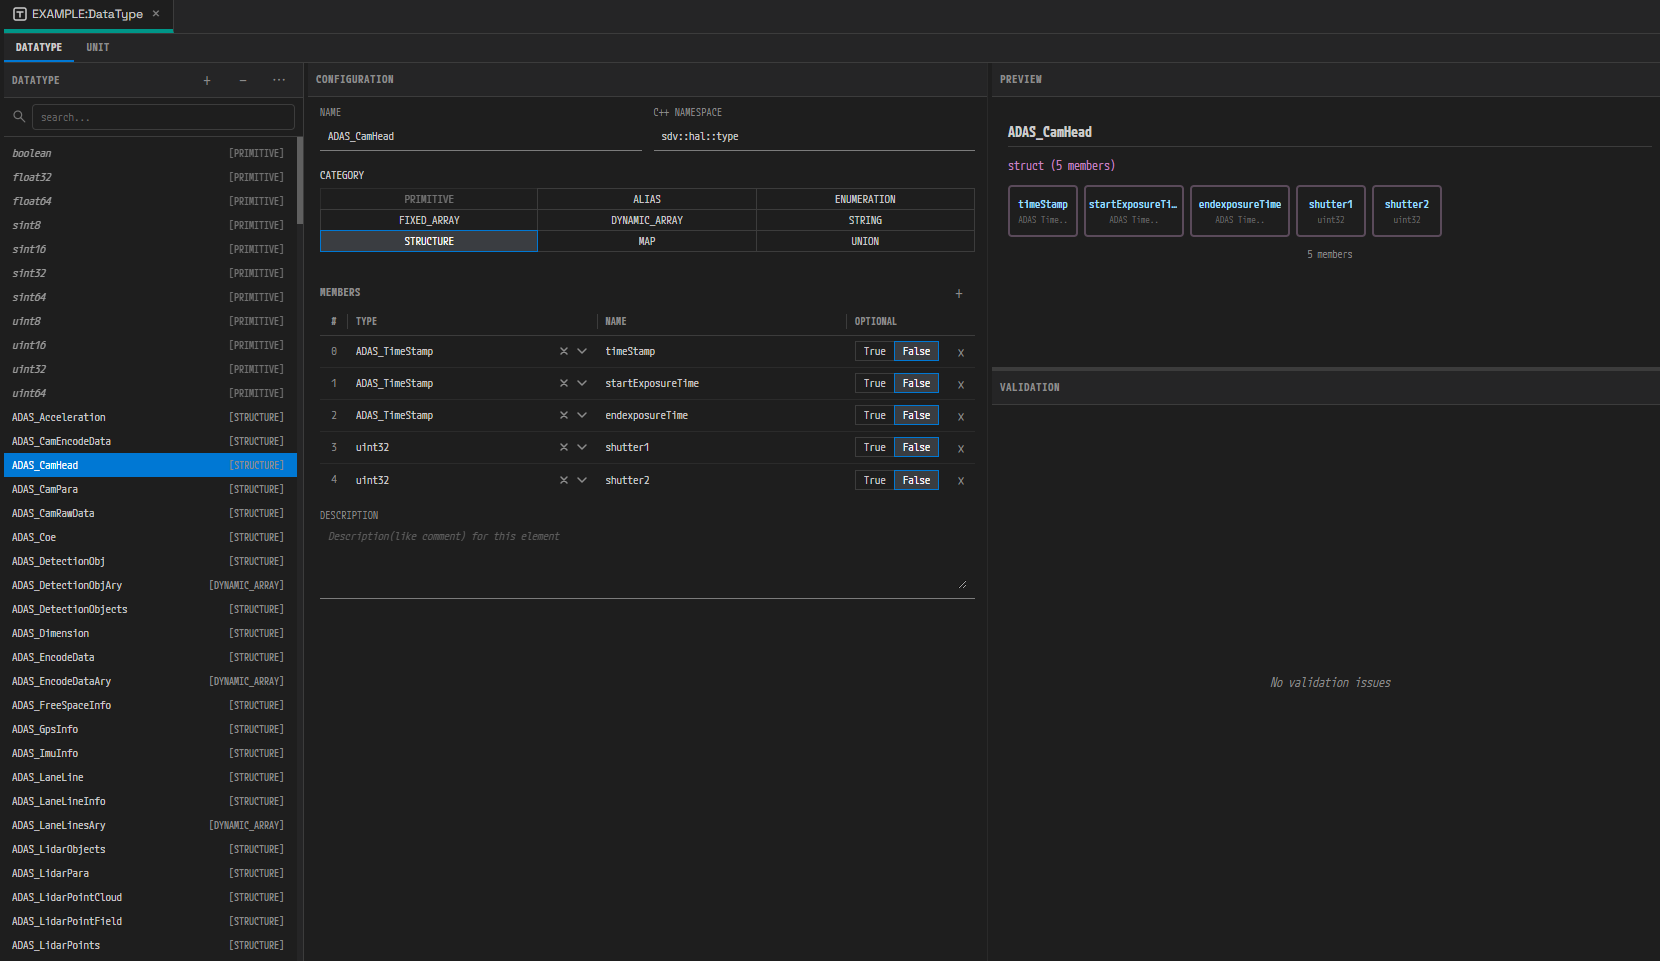Choose the MAP category
1660x961 pixels.
click(647, 241)
